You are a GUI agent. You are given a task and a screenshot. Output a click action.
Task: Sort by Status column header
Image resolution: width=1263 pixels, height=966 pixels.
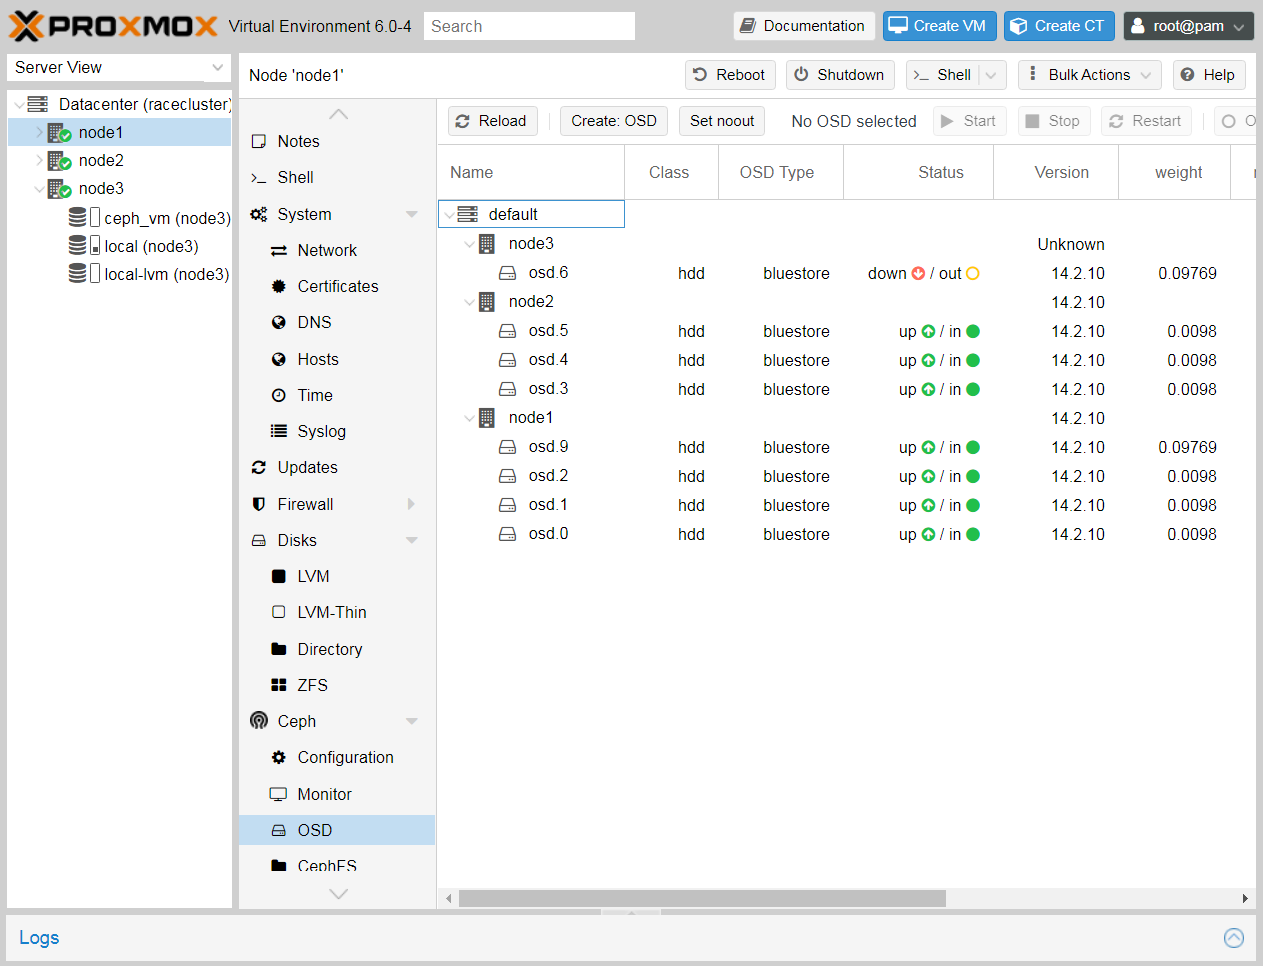pyautogui.click(x=919, y=172)
